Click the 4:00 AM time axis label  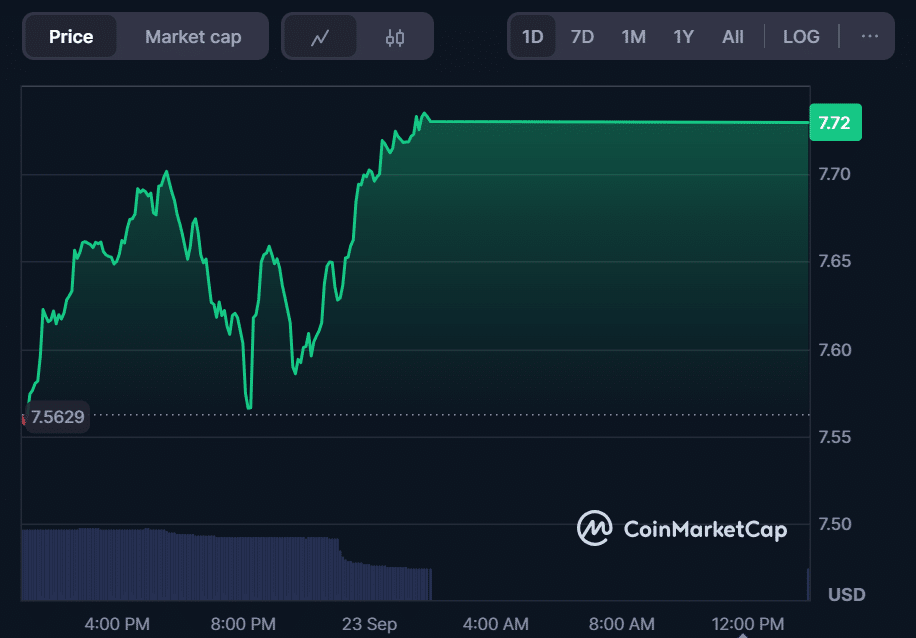[x=497, y=624]
